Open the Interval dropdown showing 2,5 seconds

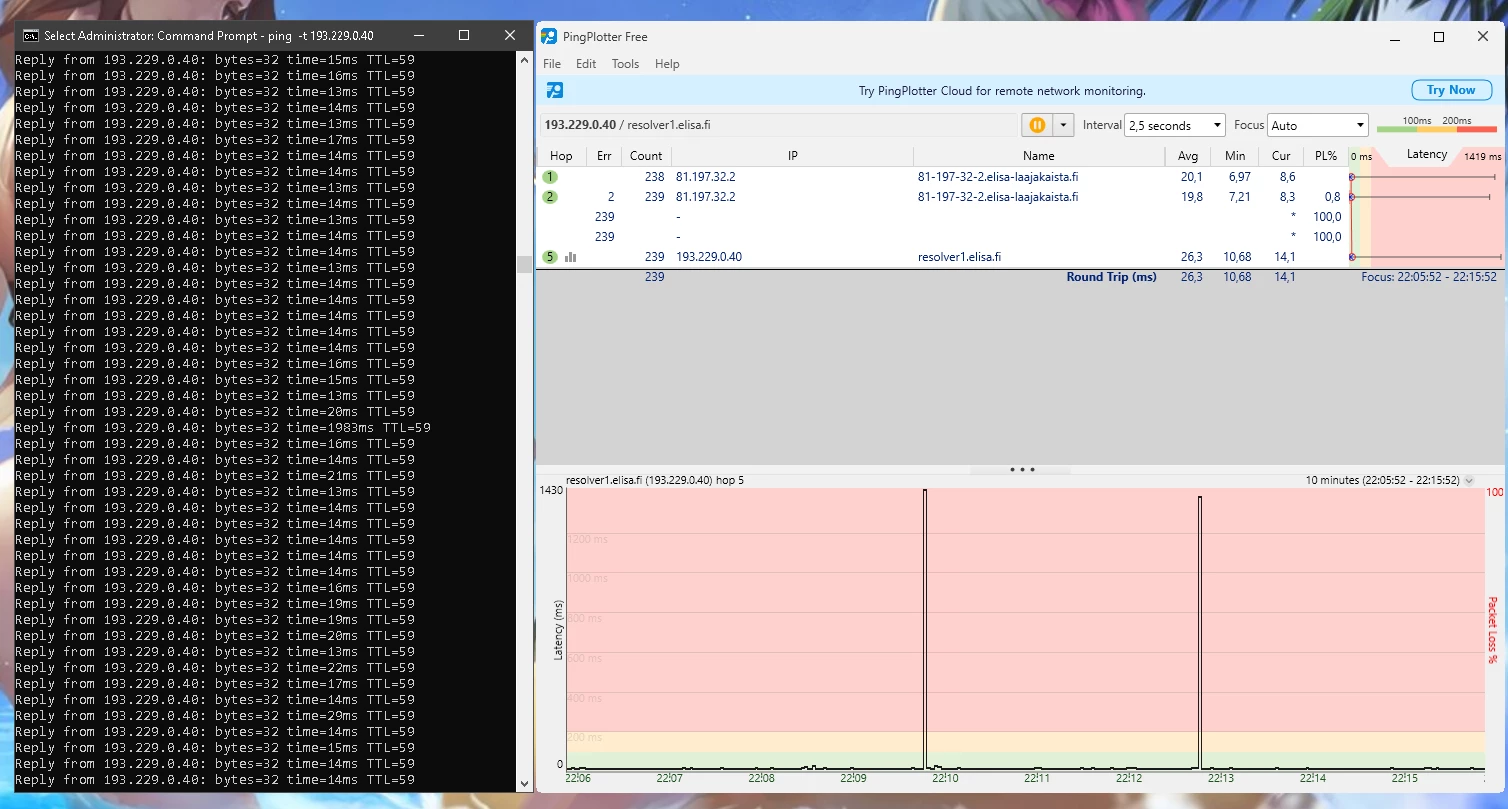(x=1175, y=125)
